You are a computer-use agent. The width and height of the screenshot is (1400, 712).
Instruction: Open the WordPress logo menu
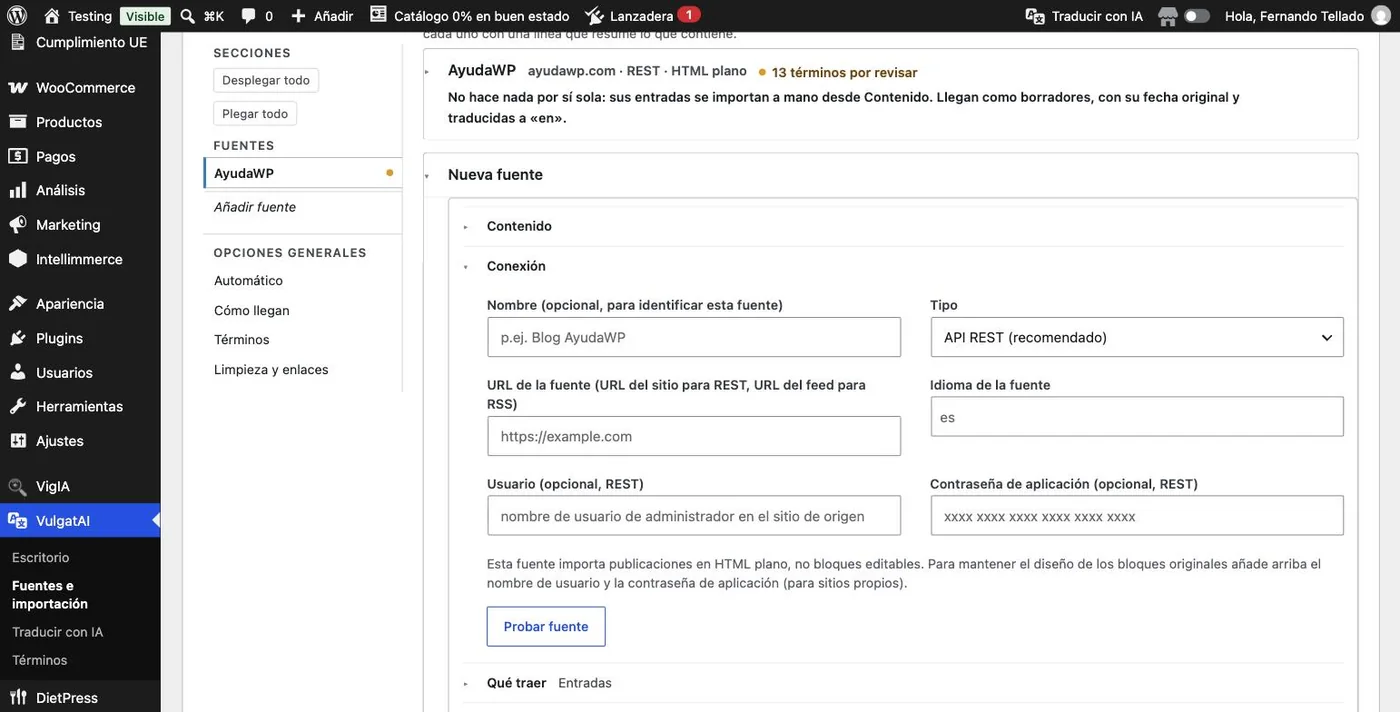(17, 16)
